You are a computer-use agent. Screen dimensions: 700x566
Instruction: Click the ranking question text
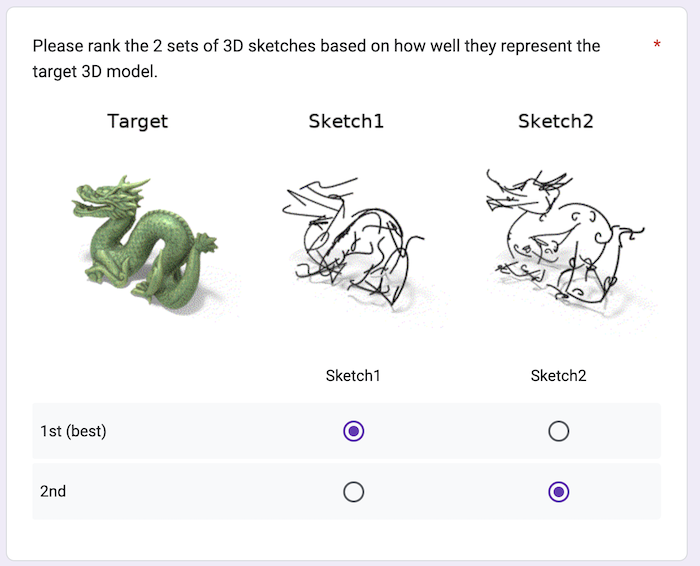pos(316,46)
